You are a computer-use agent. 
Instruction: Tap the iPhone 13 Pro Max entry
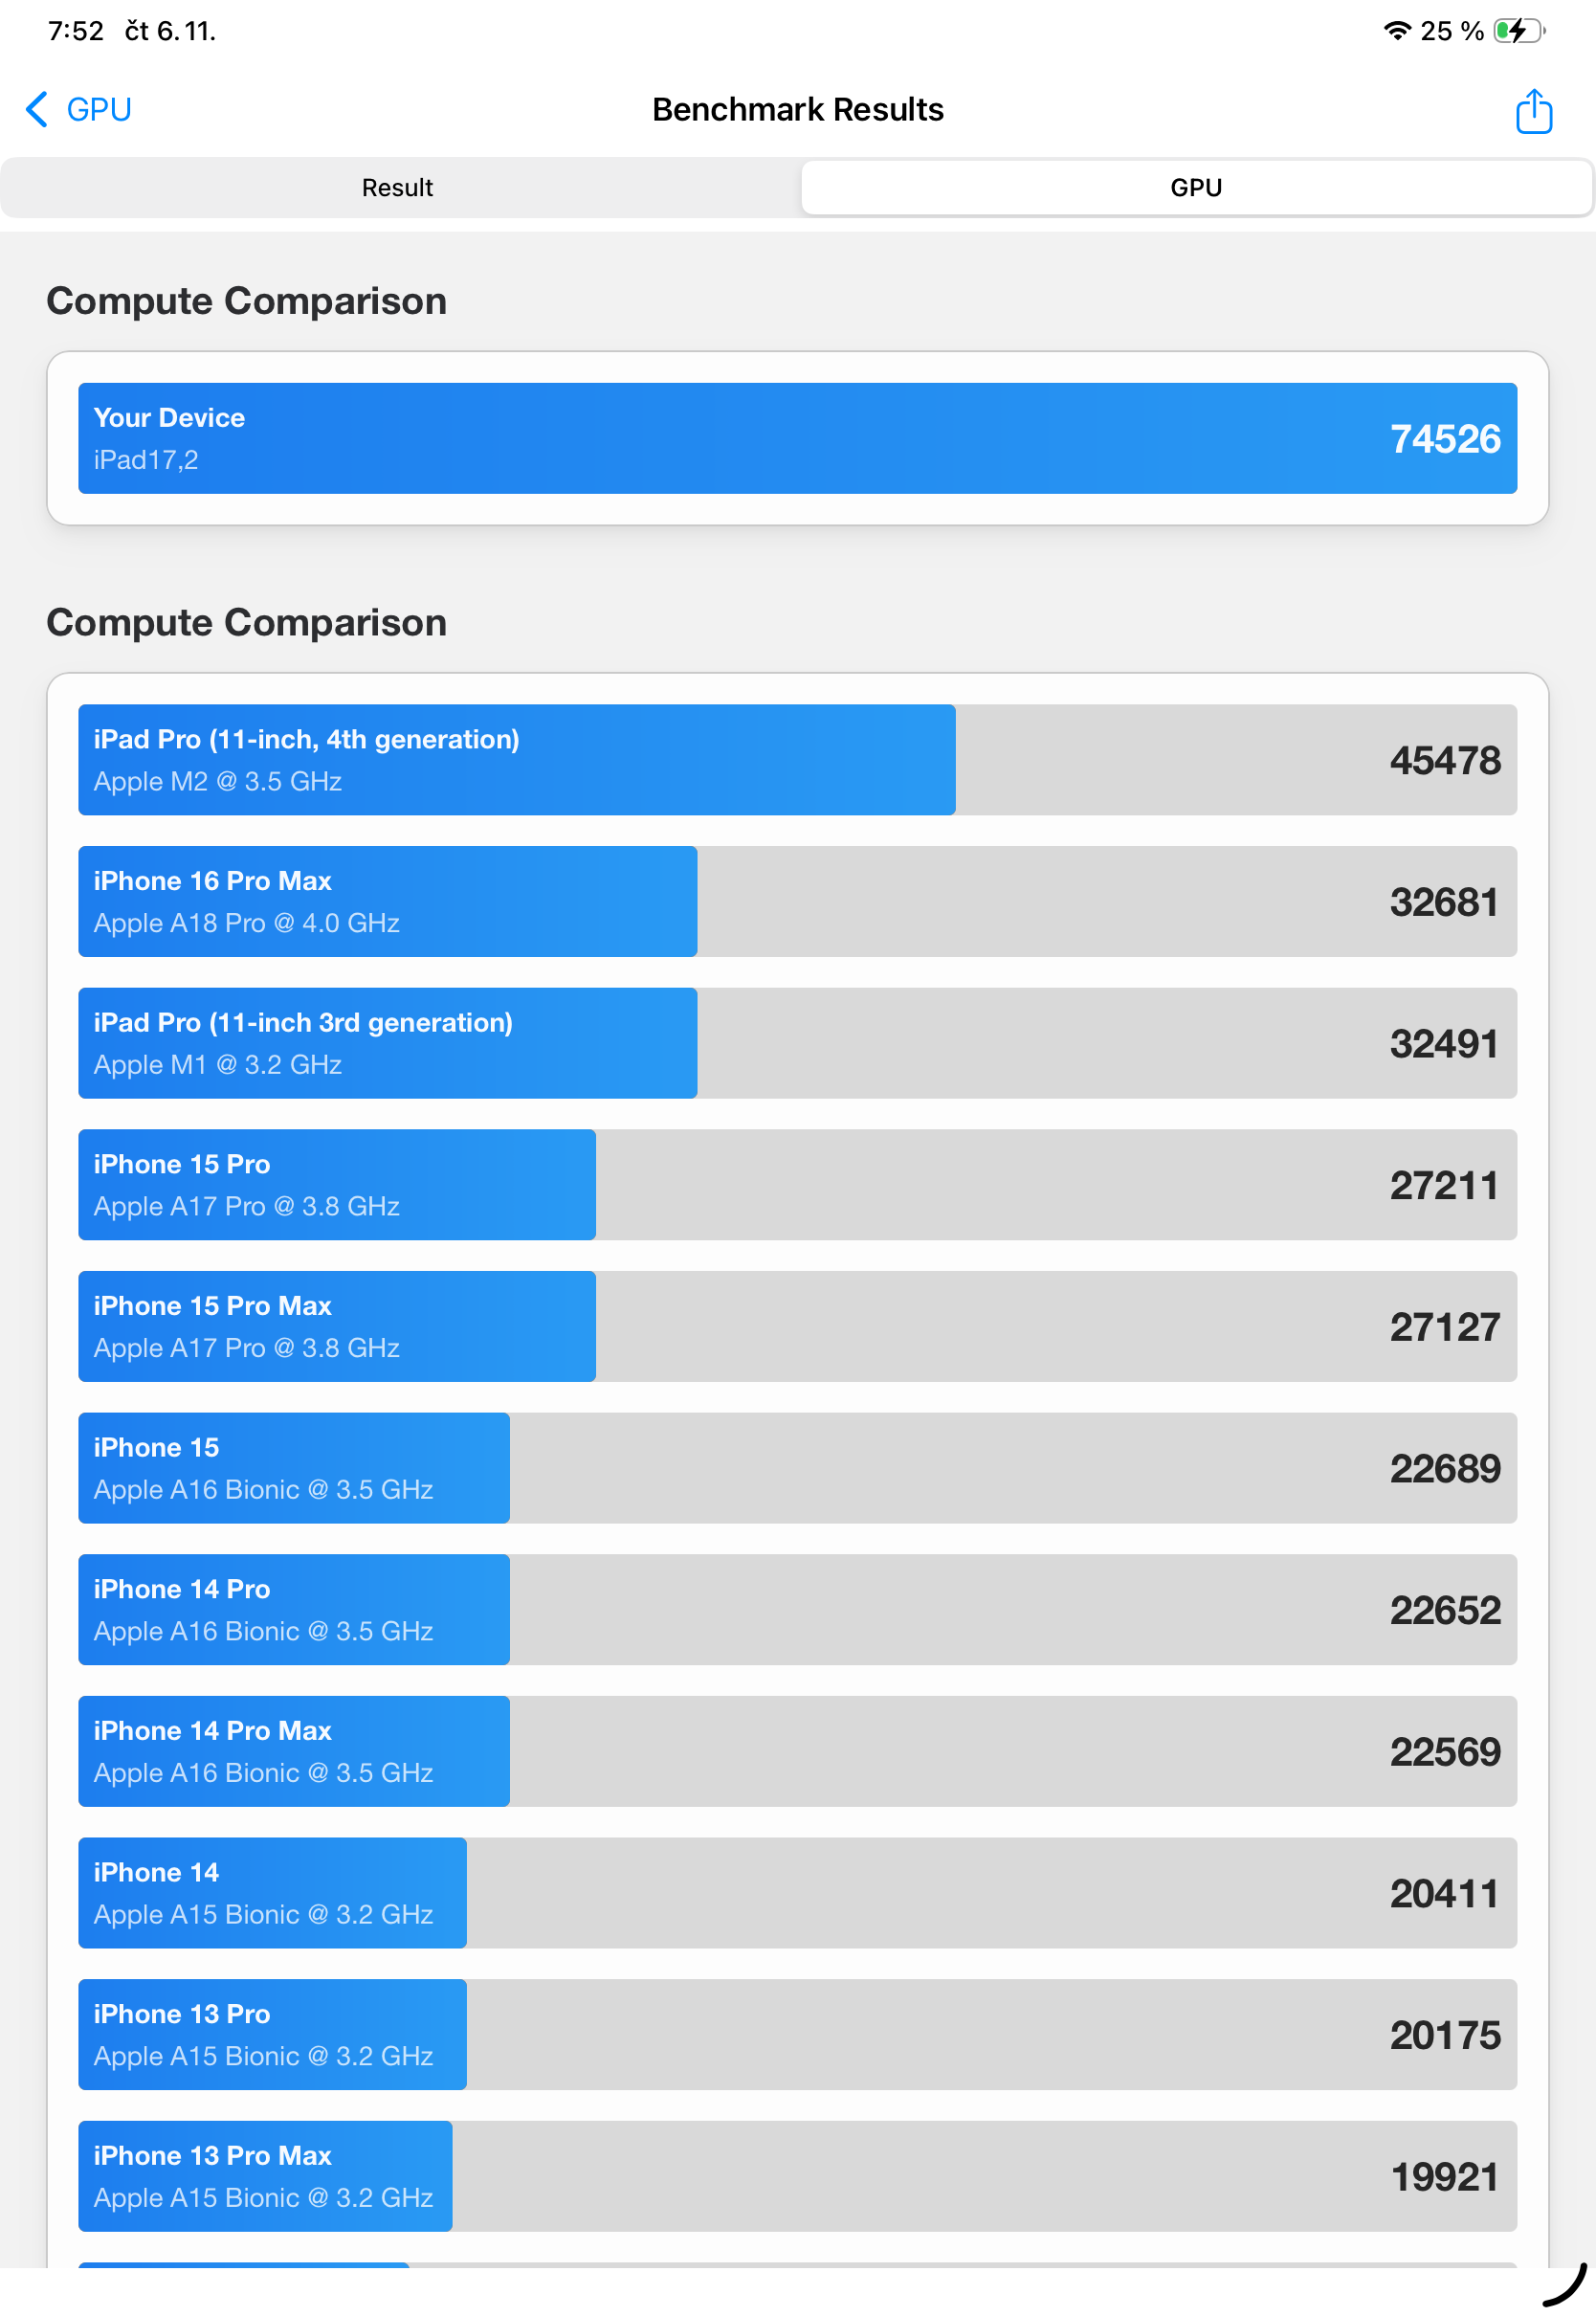797,2177
